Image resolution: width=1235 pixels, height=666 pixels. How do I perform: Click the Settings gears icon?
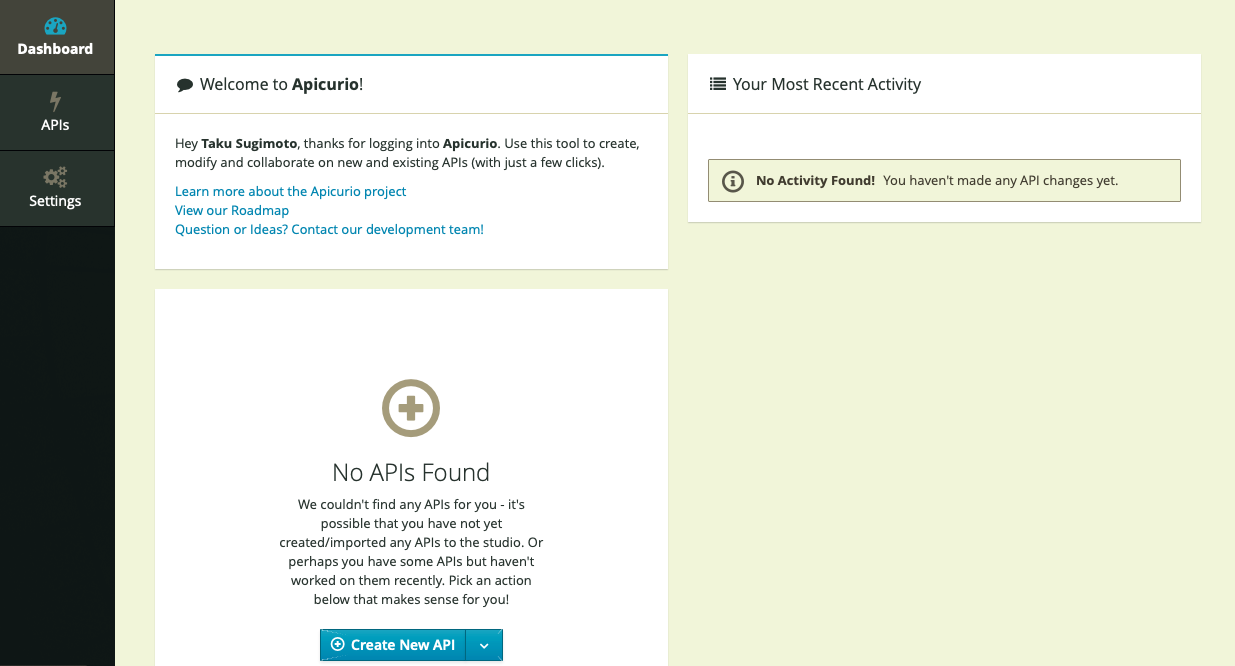[x=56, y=178]
